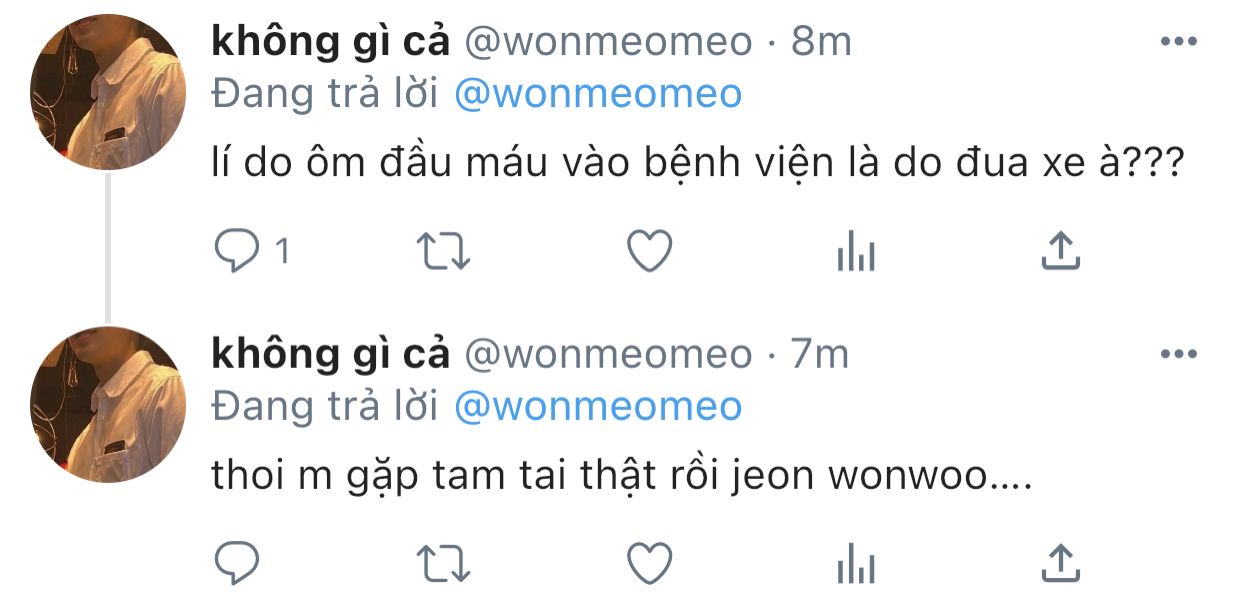1242x609 pixels.
Task: Open more options on the 7m tweet
Action: pyautogui.click(x=1178, y=354)
